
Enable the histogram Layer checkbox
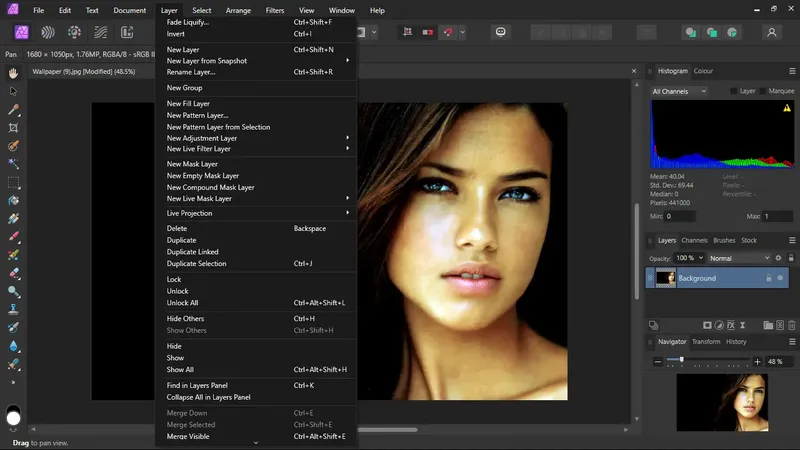(x=735, y=91)
